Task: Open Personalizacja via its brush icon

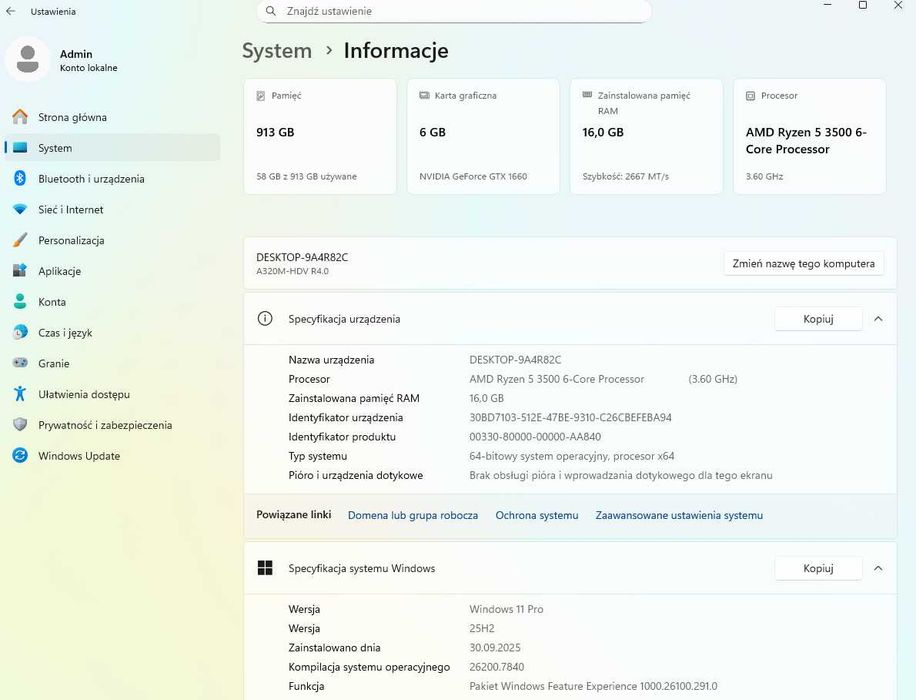Action: (19, 241)
